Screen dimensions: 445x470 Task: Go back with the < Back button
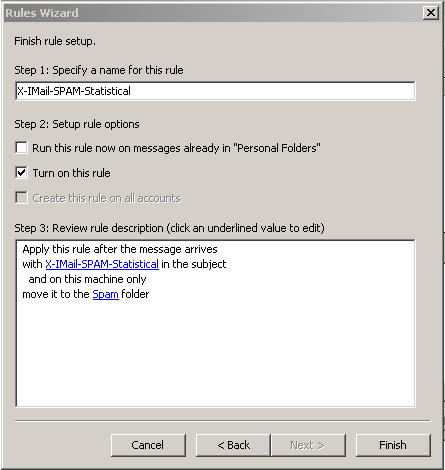[233, 445]
